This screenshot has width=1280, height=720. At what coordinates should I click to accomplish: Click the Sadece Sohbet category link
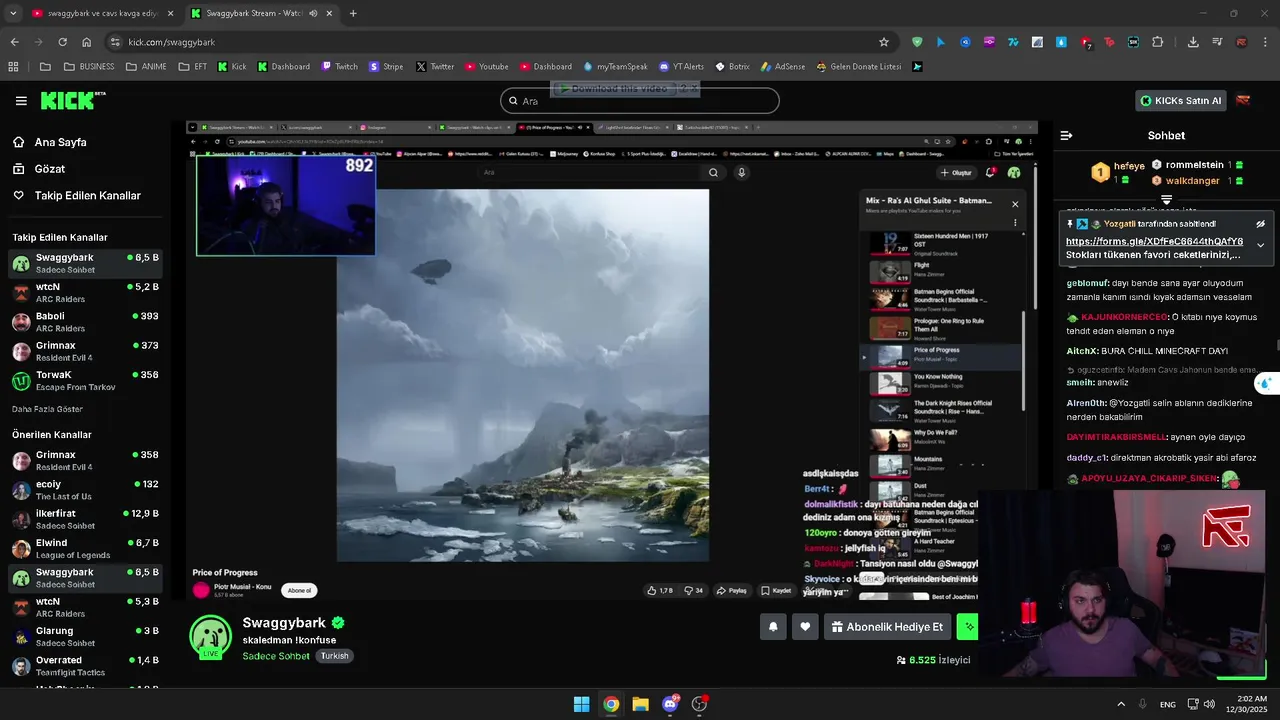[276, 656]
